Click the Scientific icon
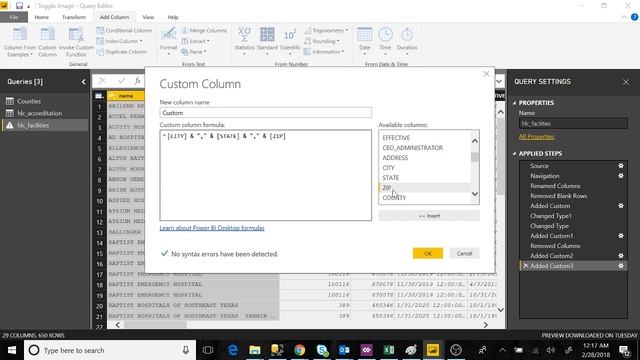Viewport: 640px width, 360px height. click(290, 35)
